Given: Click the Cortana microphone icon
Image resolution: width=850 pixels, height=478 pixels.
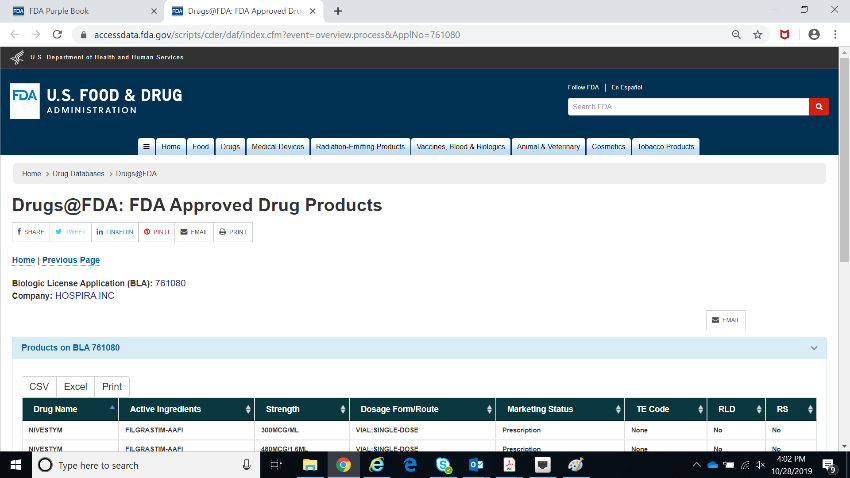Looking at the screenshot, I should click(x=246, y=465).
